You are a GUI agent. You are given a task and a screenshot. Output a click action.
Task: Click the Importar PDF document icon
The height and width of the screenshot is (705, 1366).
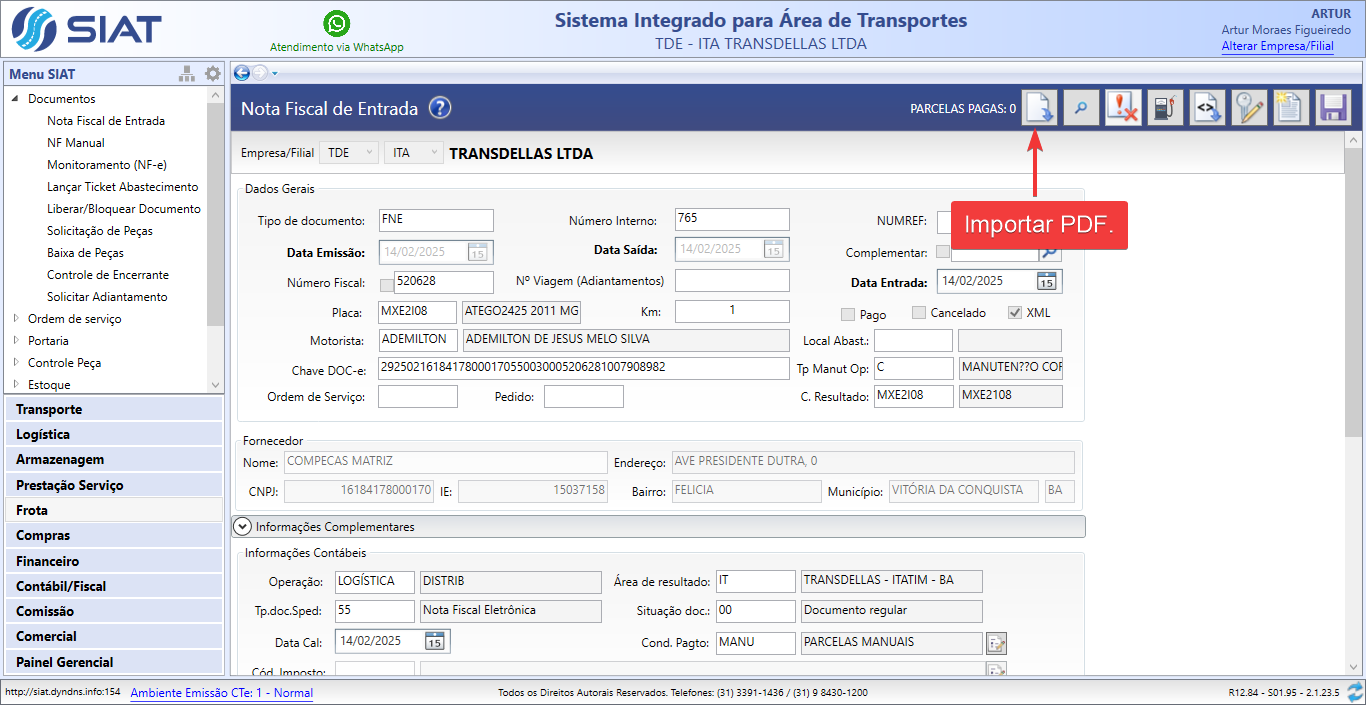click(x=1039, y=108)
